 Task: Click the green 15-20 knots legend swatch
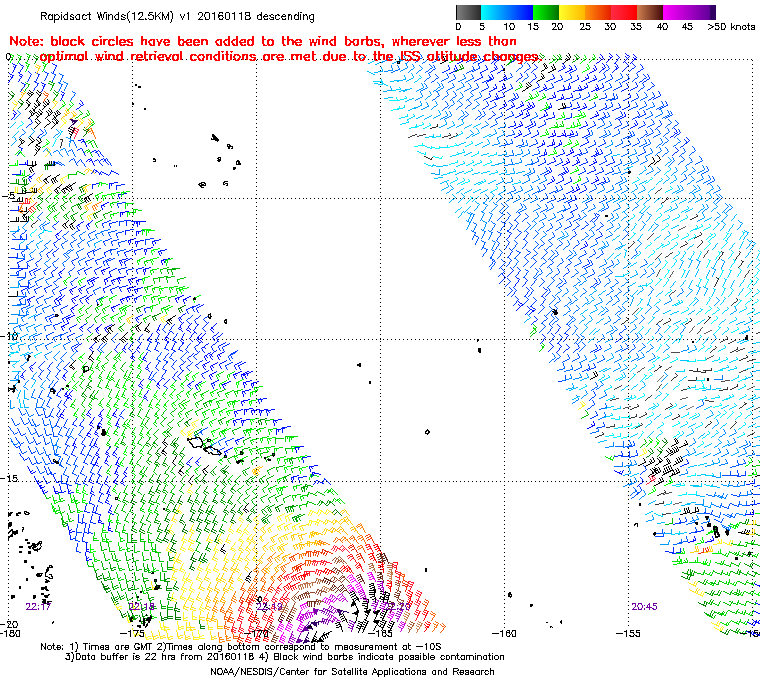546,12
